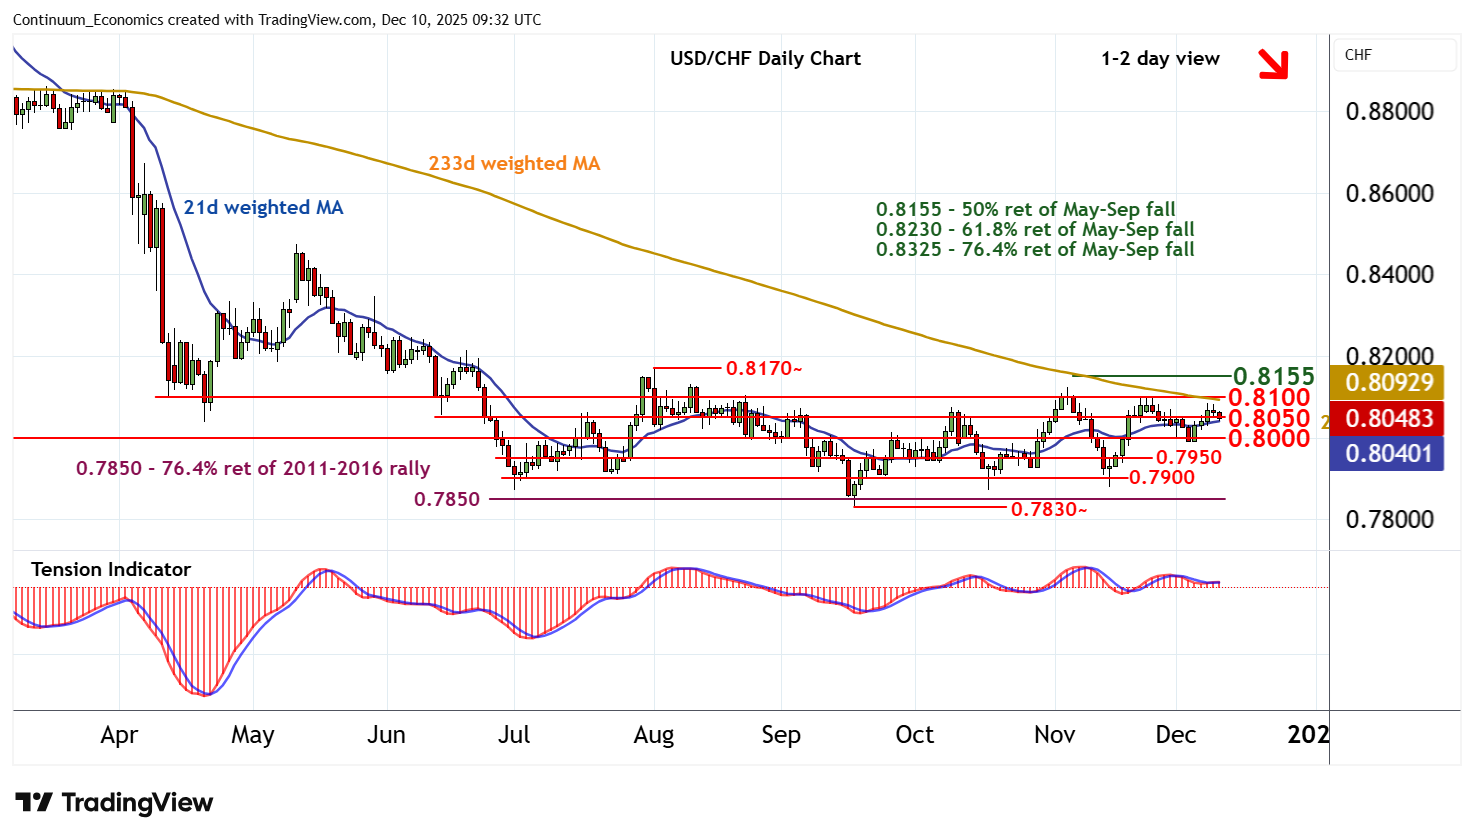Select the 21d weighted MA label
The image size is (1474, 840).
click(x=263, y=207)
